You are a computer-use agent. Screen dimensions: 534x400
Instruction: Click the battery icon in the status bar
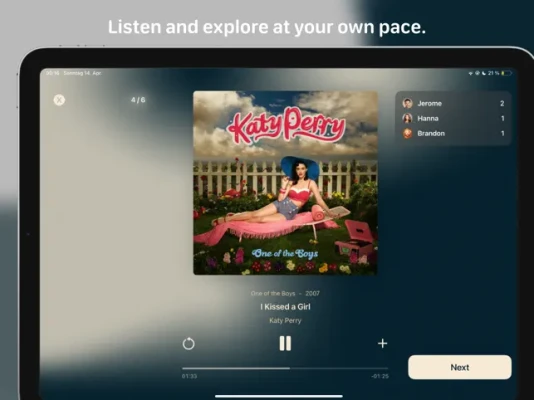point(506,73)
